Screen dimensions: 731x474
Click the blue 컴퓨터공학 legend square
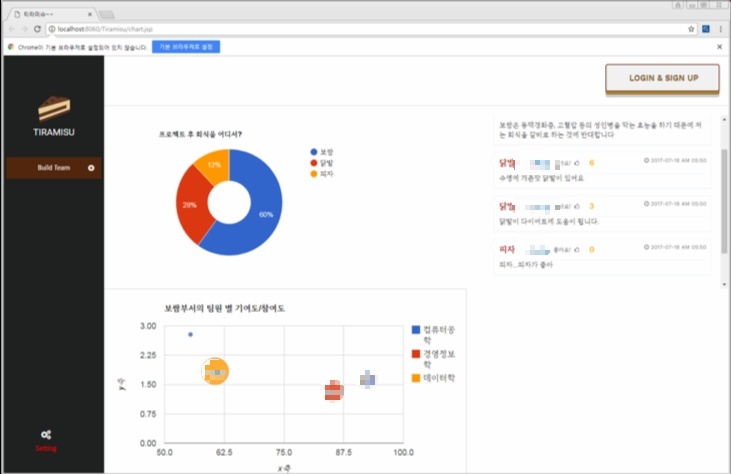coord(416,330)
